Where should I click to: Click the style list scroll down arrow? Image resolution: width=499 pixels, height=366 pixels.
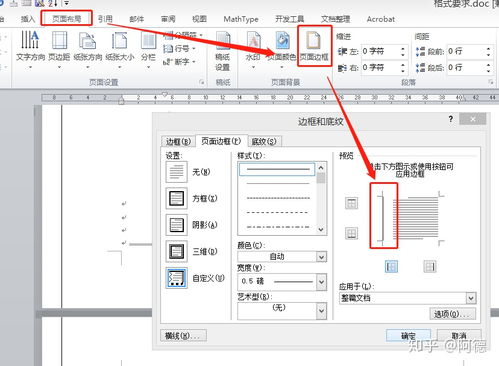pyautogui.click(x=321, y=229)
